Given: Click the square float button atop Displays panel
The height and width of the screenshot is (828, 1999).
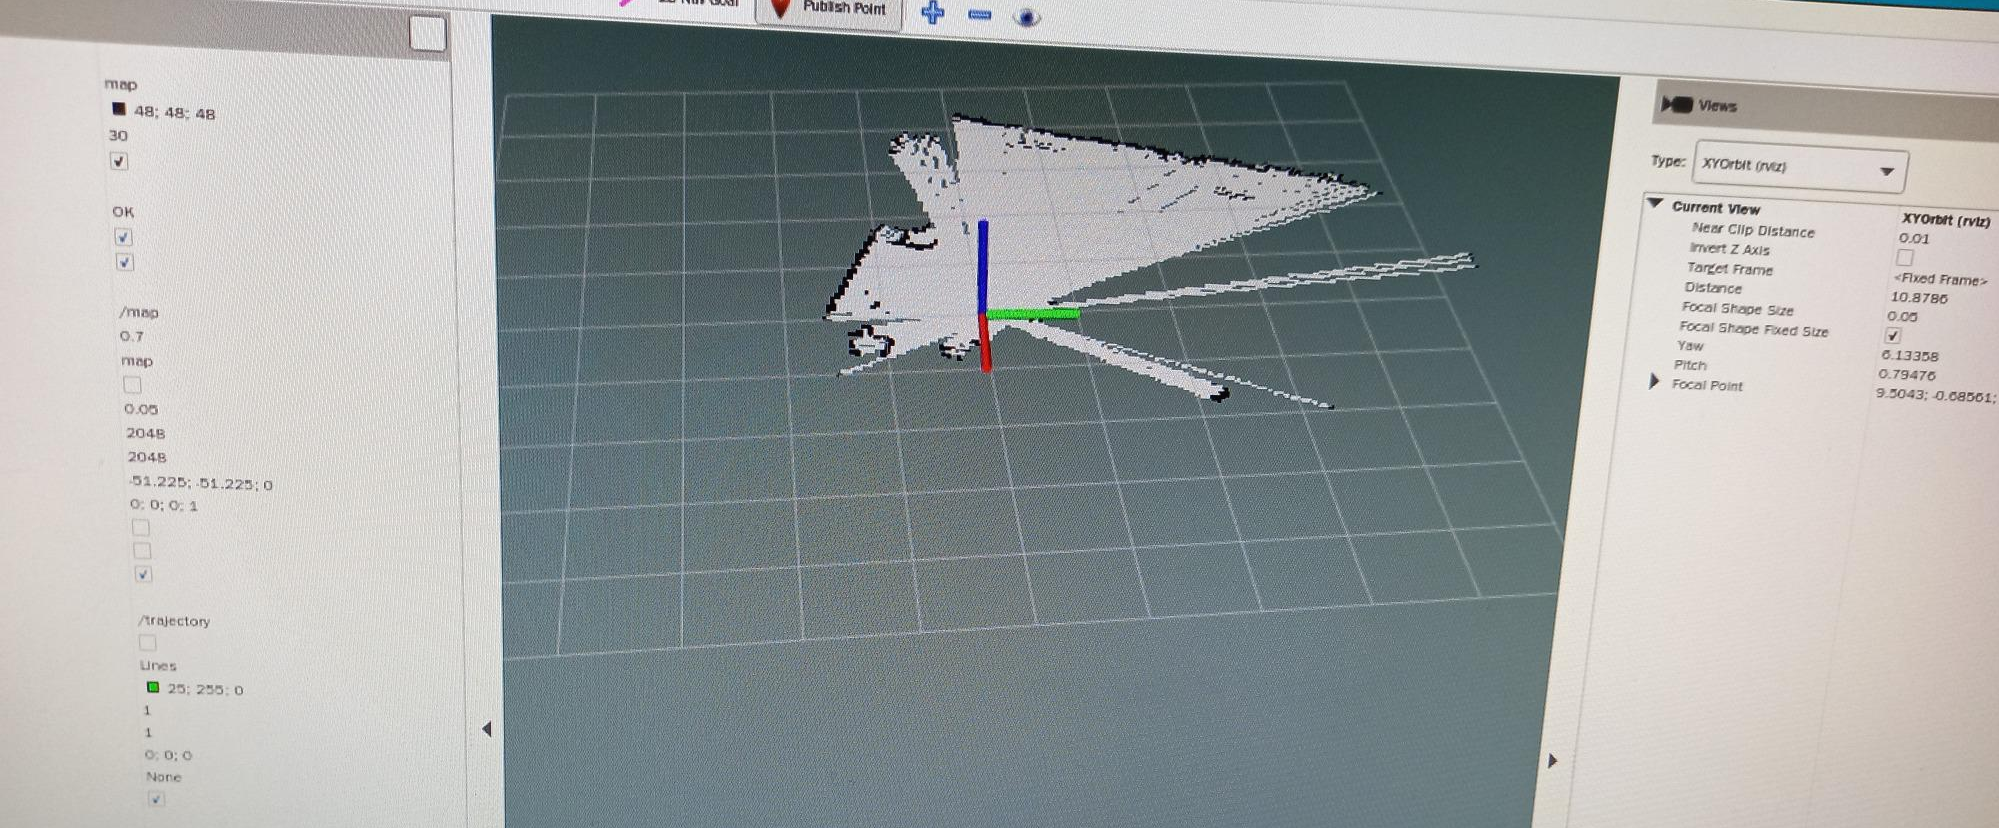Looking at the screenshot, I should point(427,33).
